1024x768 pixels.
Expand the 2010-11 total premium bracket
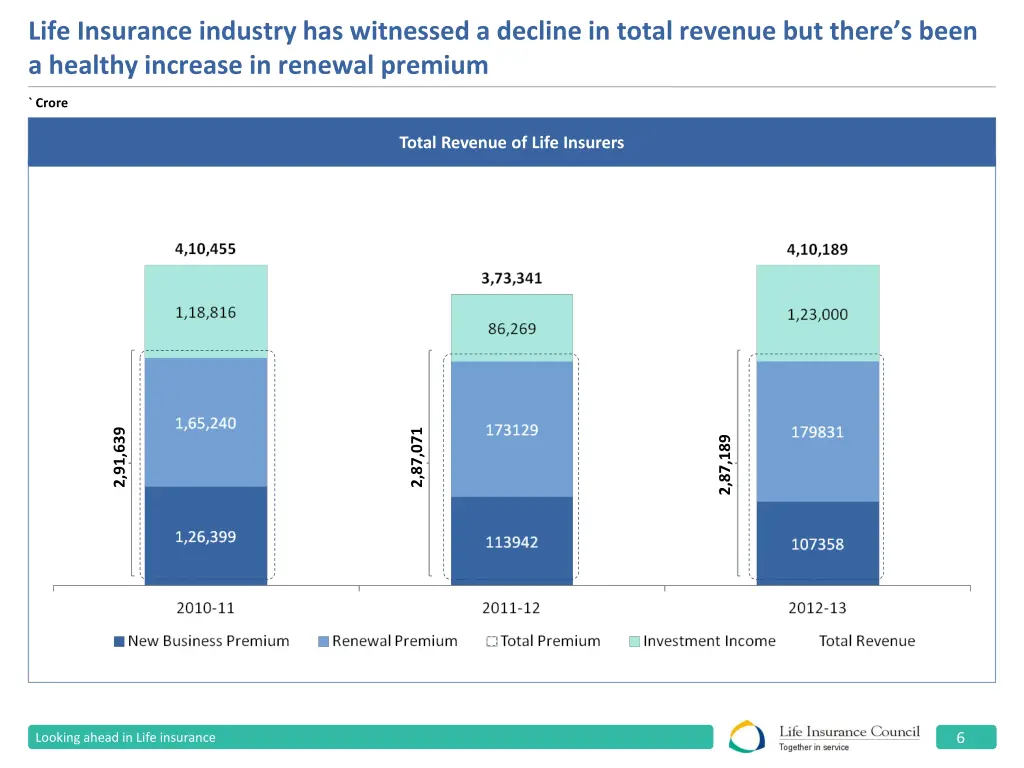point(131,465)
